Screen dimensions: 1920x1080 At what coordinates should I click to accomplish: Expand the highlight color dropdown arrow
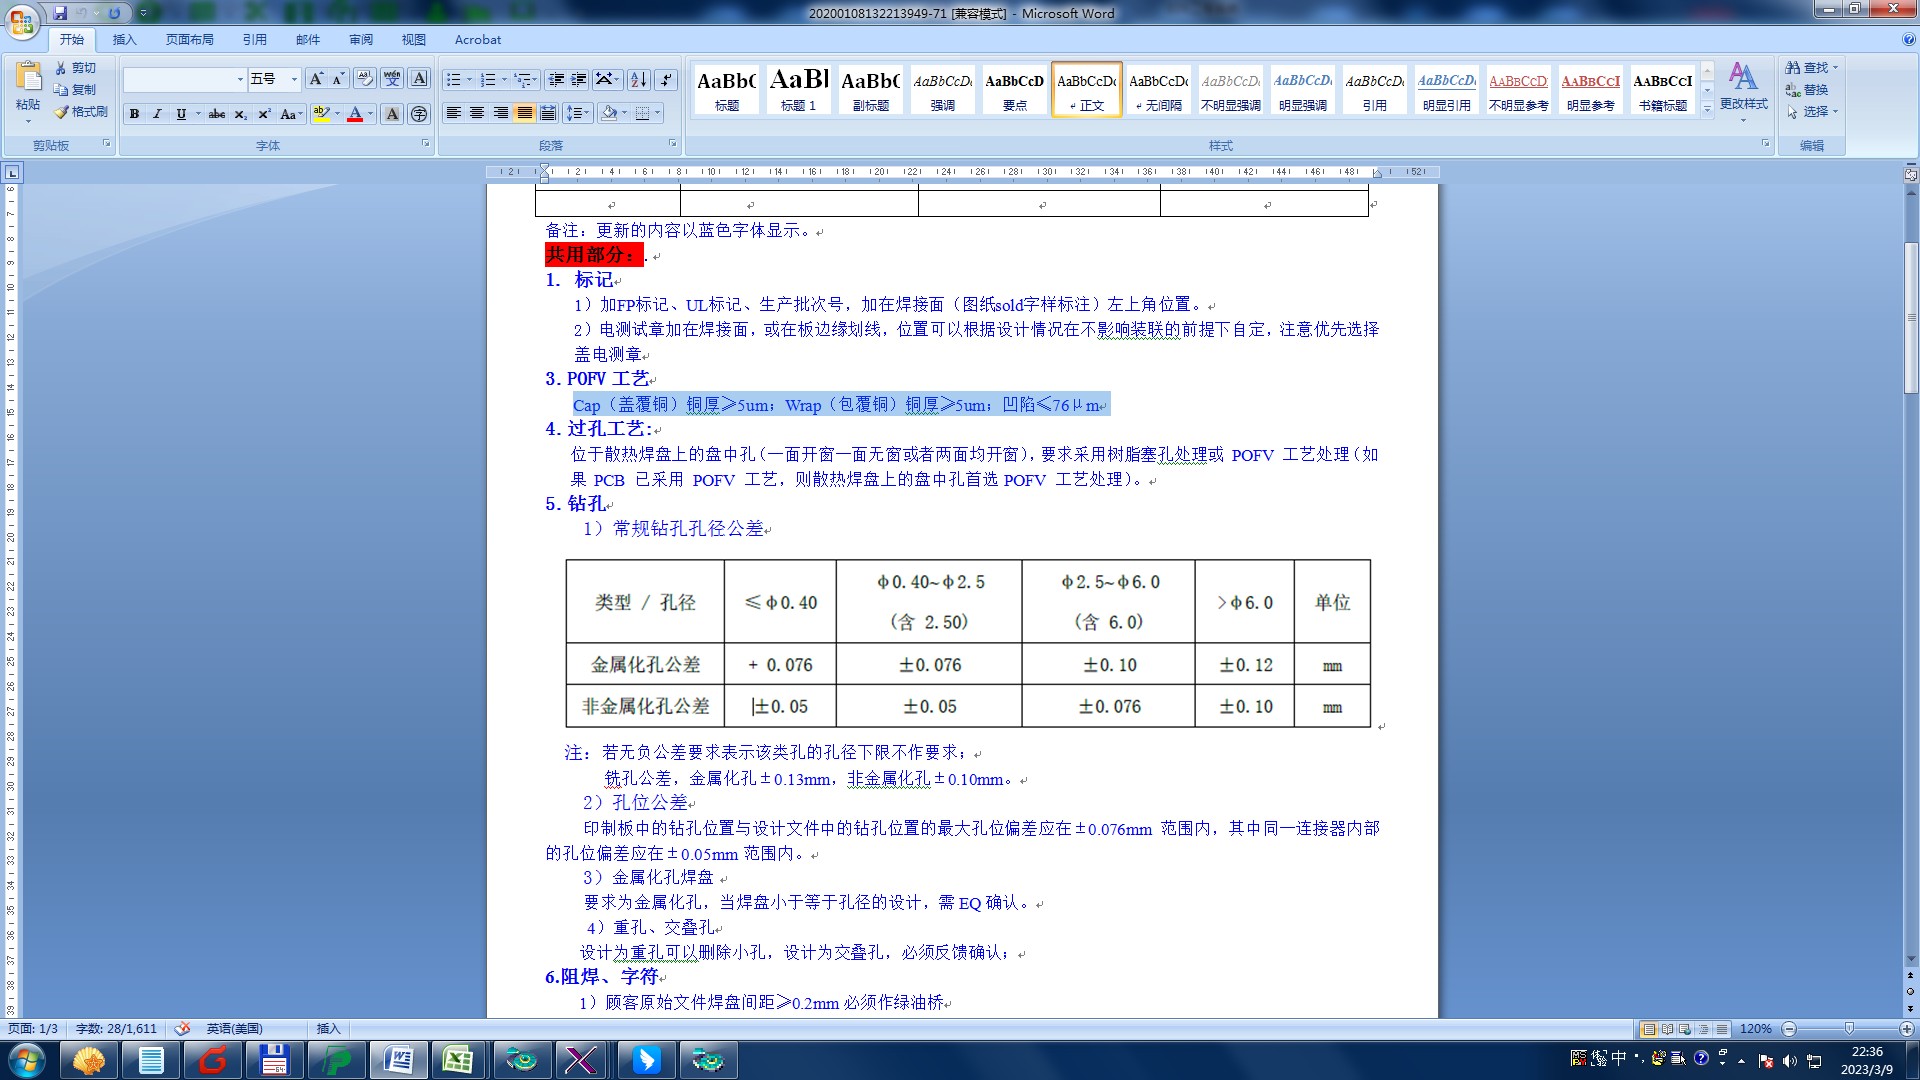(337, 114)
